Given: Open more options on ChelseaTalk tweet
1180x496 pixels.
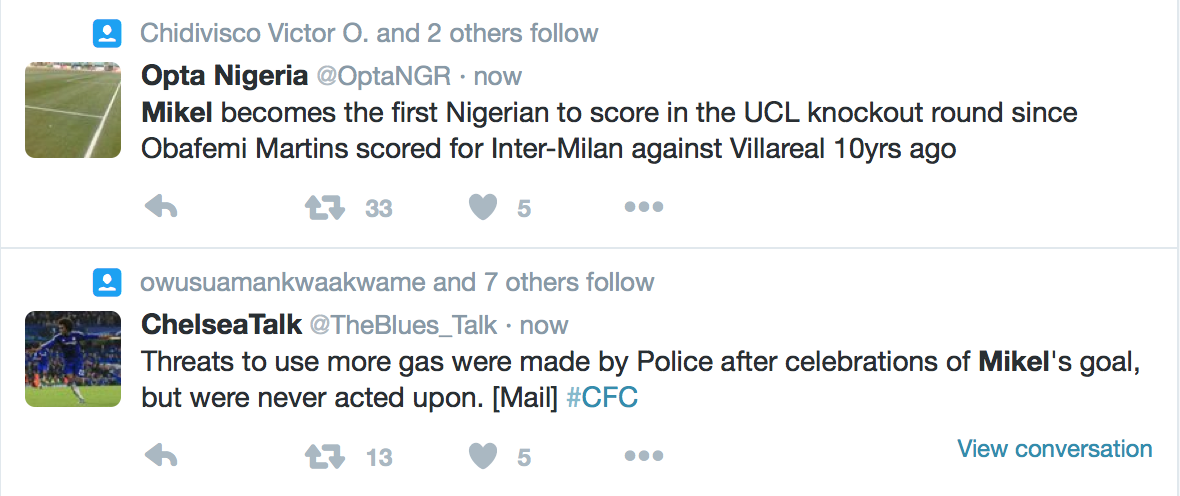Looking at the screenshot, I should [643, 457].
